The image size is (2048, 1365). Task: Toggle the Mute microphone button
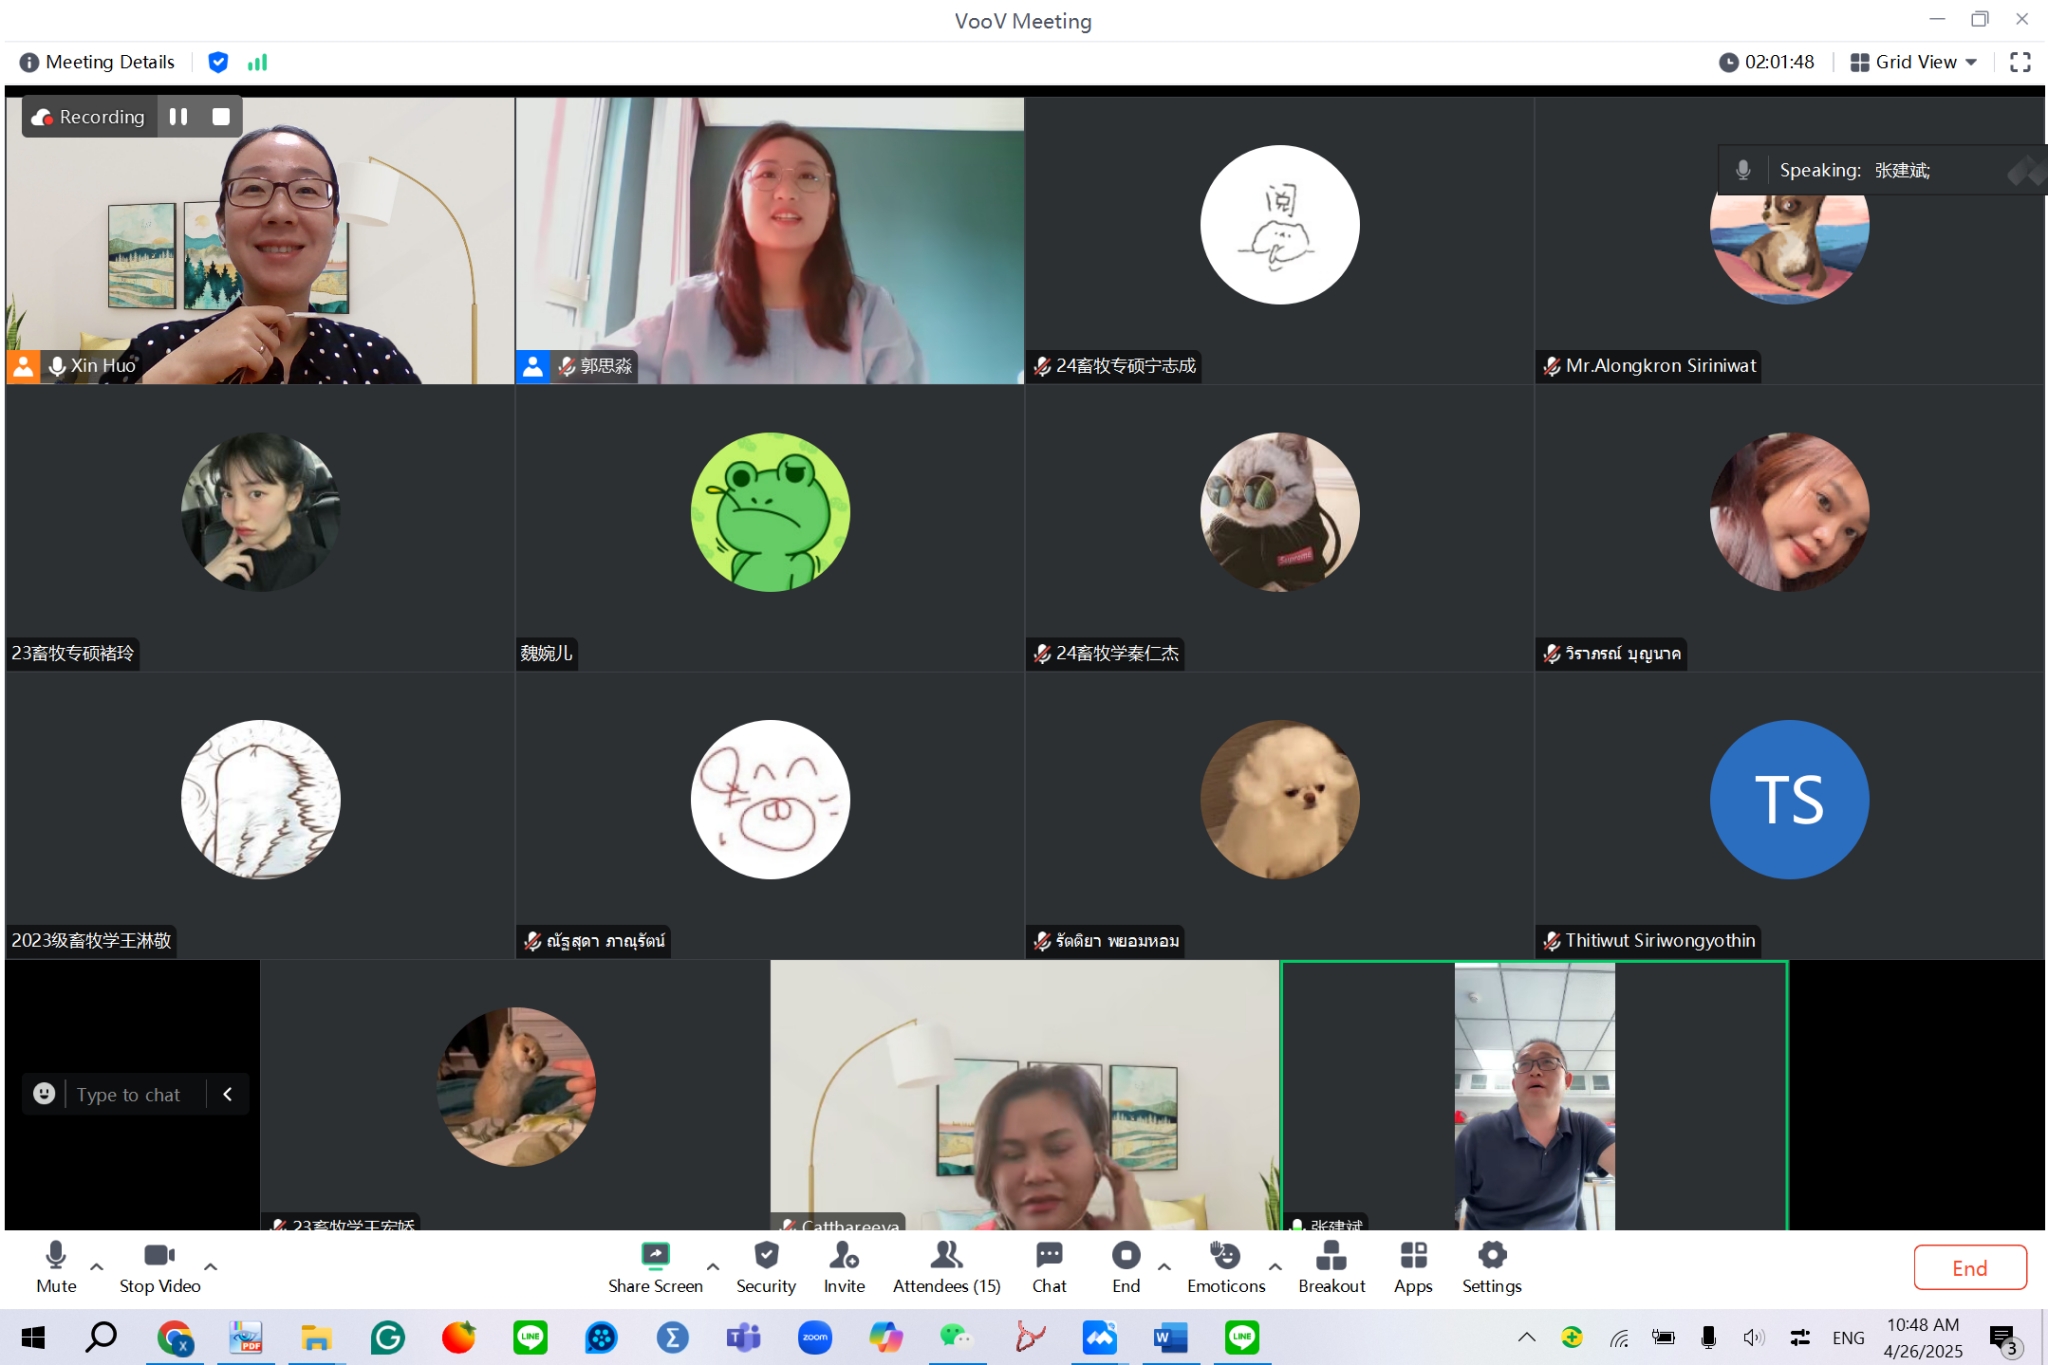pyautogui.click(x=56, y=1255)
